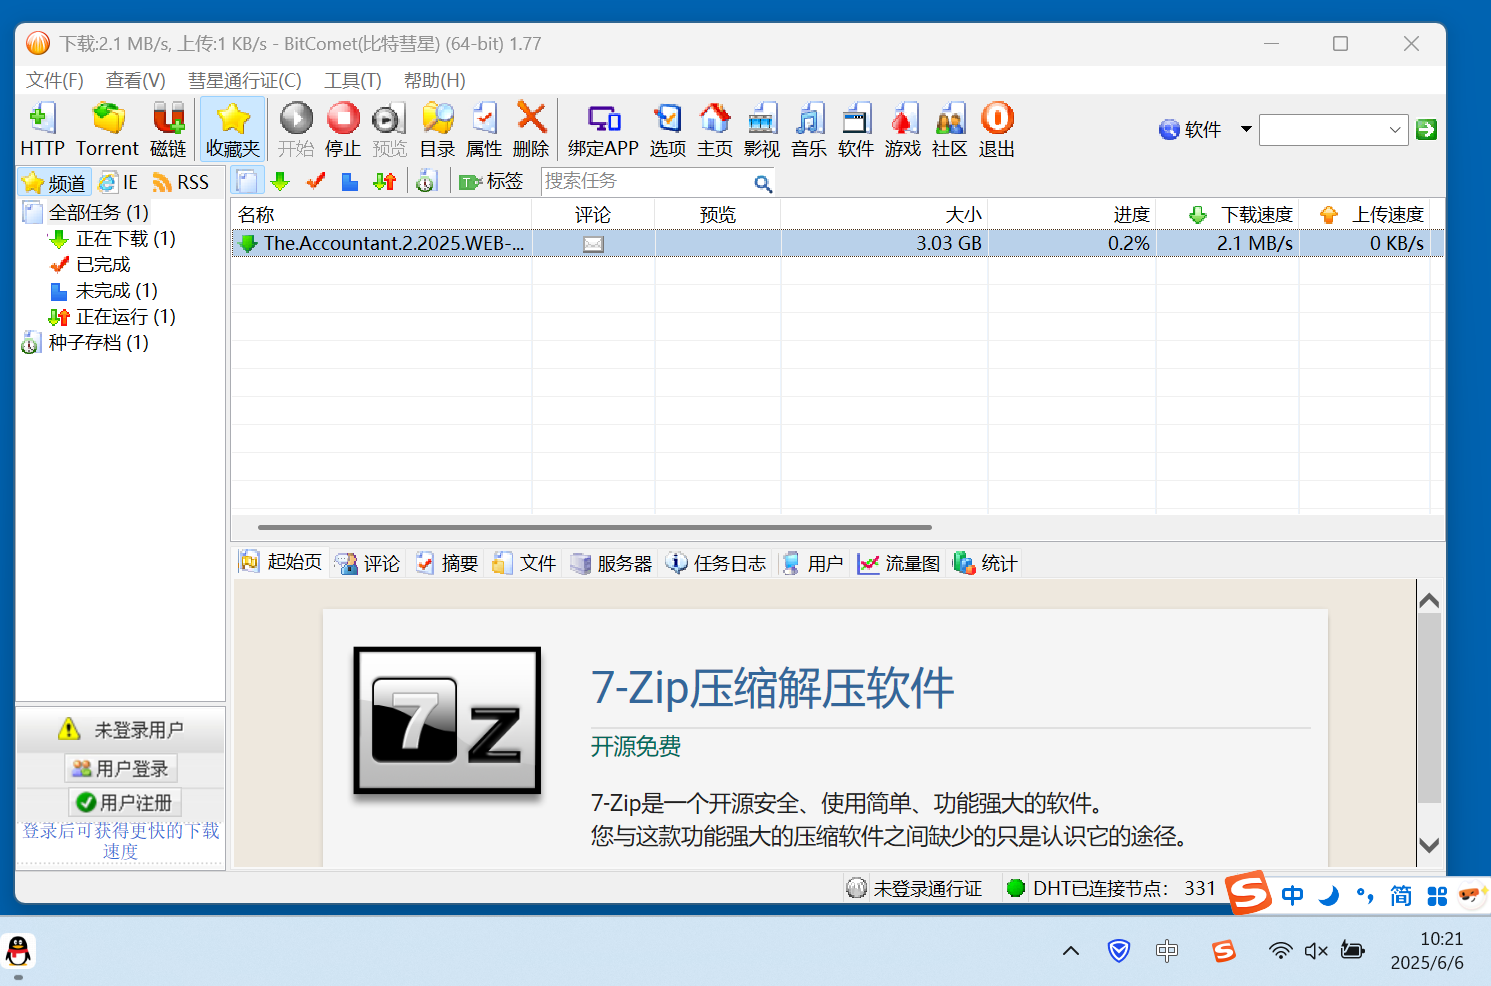The width and height of the screenshot is (1491, 986).
Task: Open the 软件 software toolbar icon
Action: tap(856, 129)
